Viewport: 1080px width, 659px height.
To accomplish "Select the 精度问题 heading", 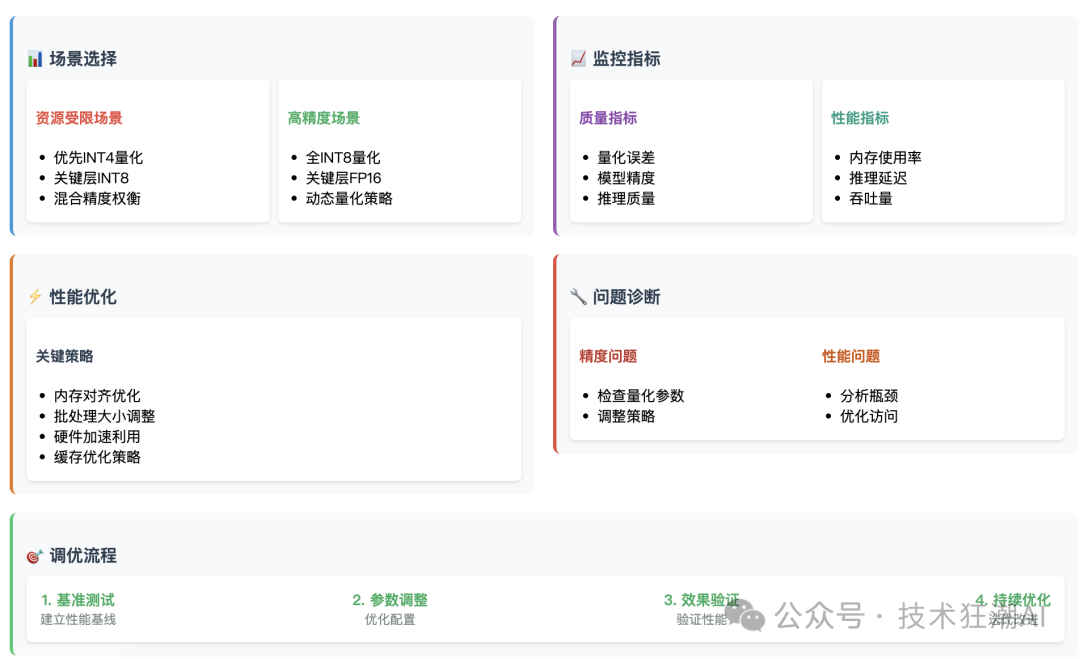I will (x=608, y=356).
